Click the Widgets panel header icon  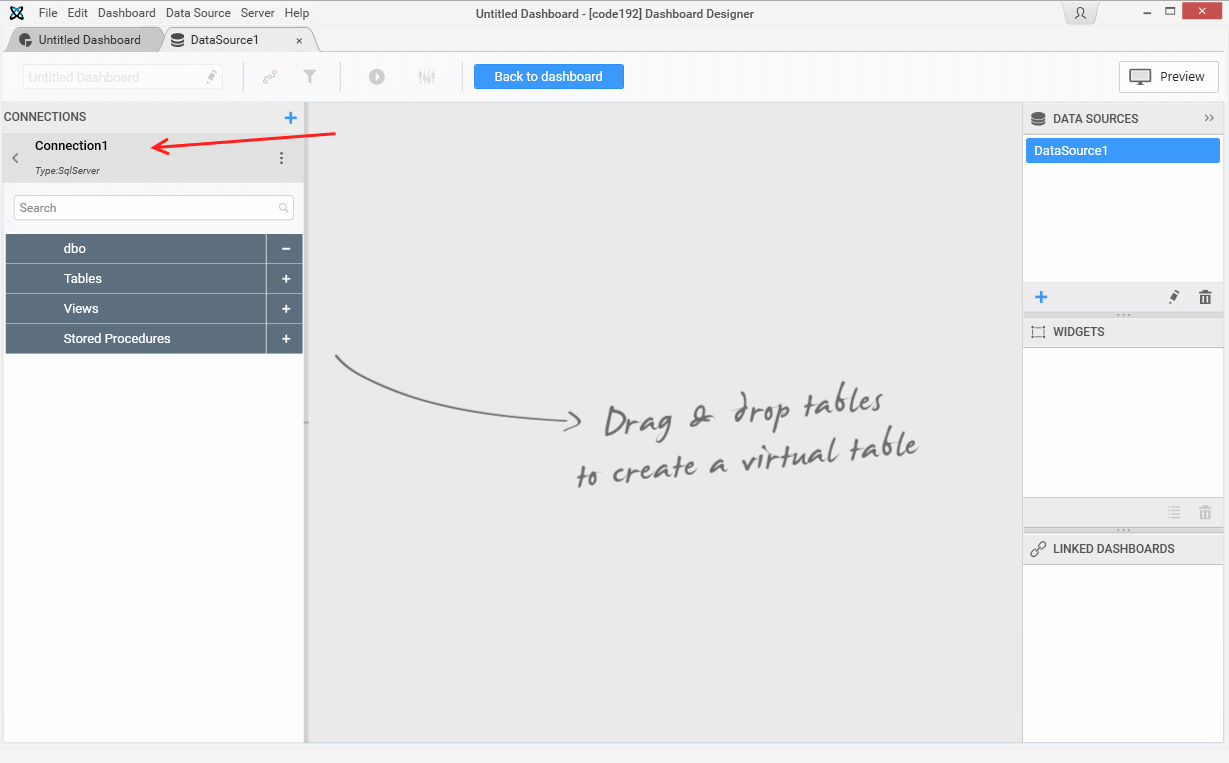tap(1038, 332)
